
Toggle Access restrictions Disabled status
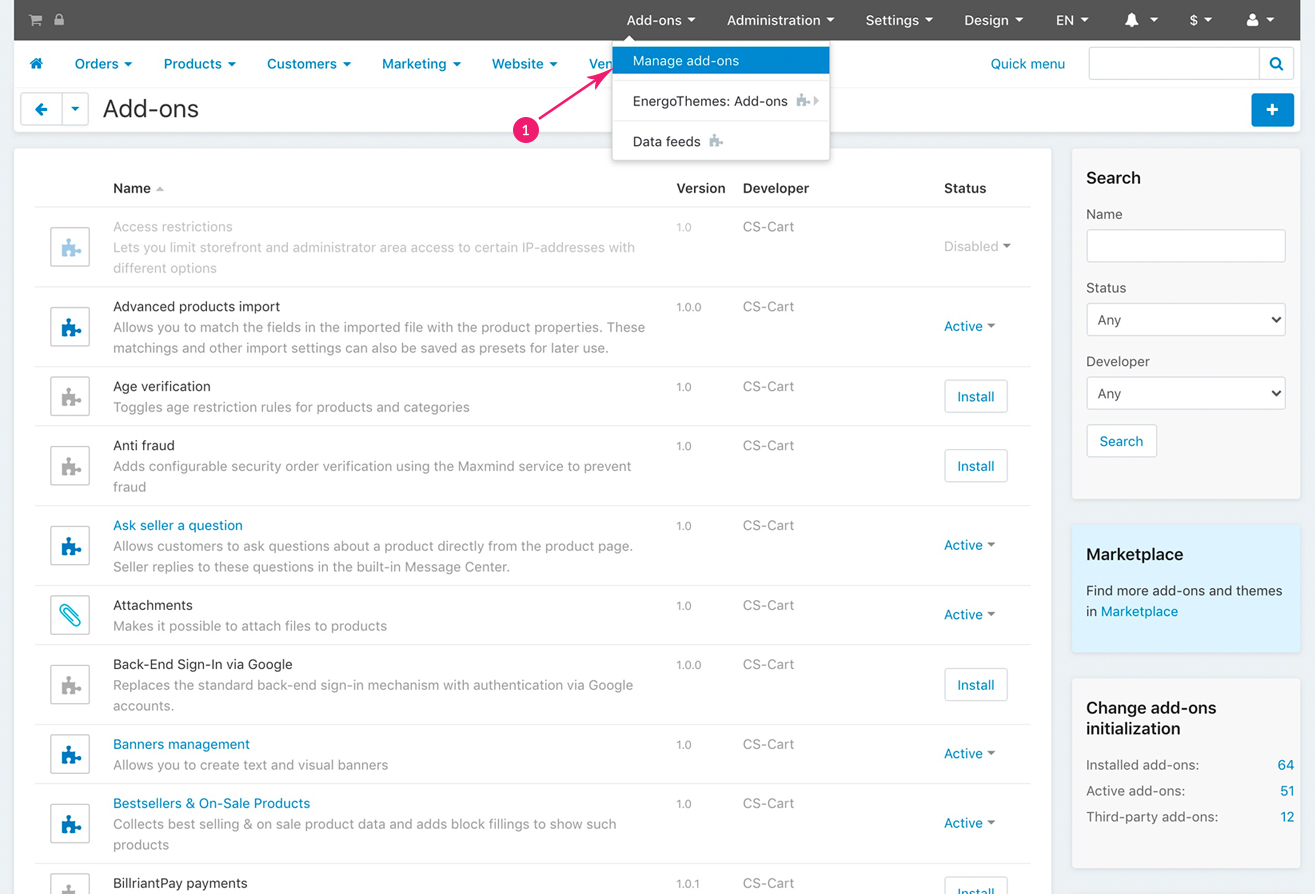click(977, 246)
